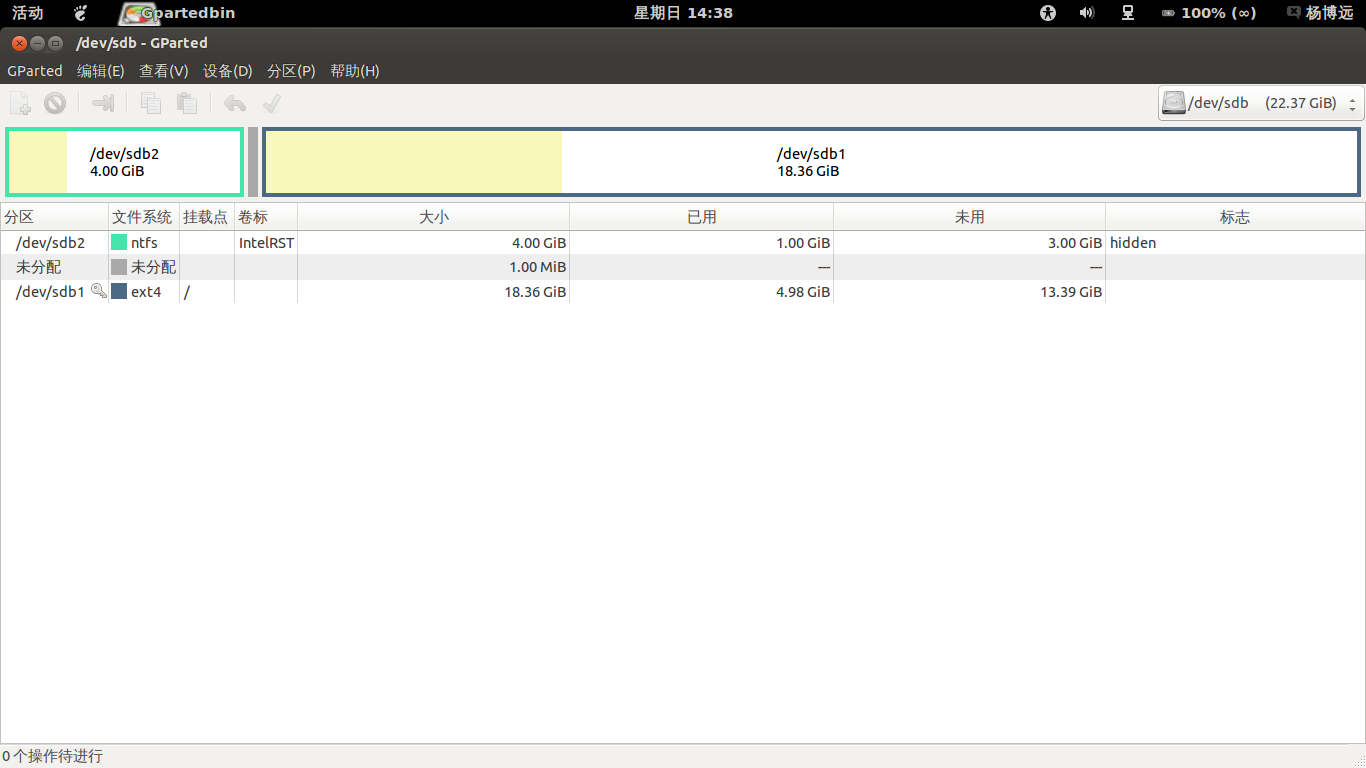The height and width of the screenshot is (768, 1366).
Task: Open the 分区(P) menu
Action: click(x=291, y=71)
